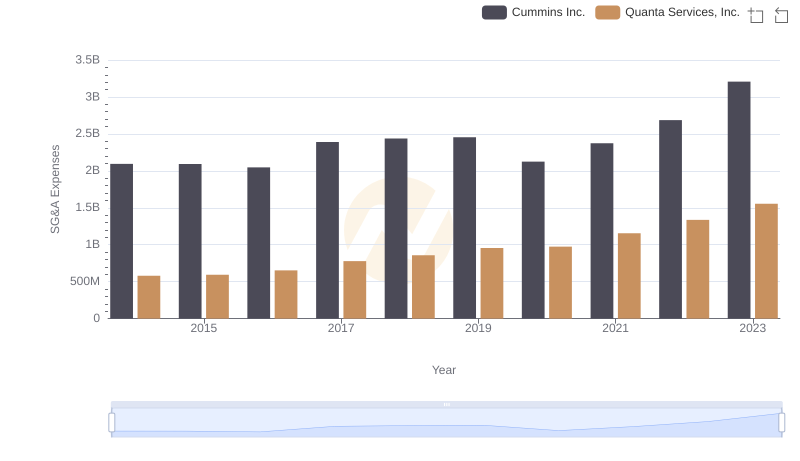Click the 1B y-axis label
Image resolution: width=800 pixels, height=461 pixels.
(92, 244)
